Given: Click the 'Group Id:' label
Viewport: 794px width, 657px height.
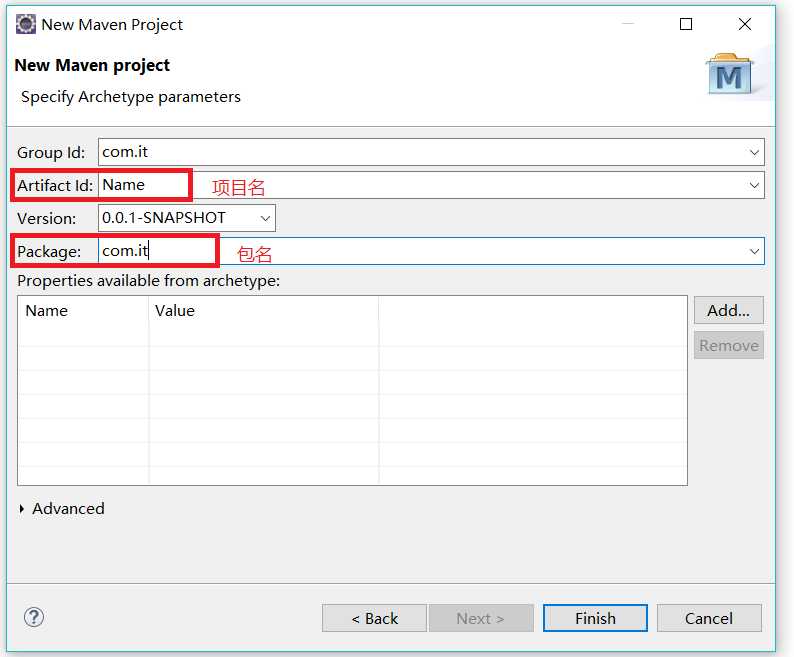Looking at the screenshot, I should tap(51, 152).
